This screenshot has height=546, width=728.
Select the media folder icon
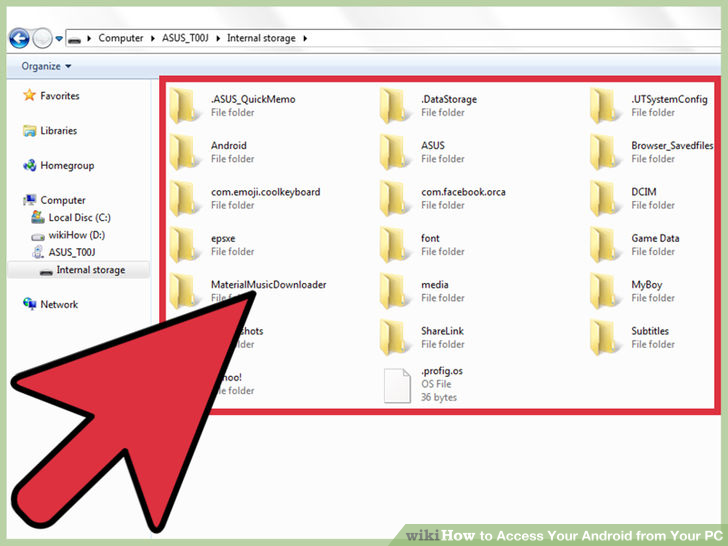point(394,292)
